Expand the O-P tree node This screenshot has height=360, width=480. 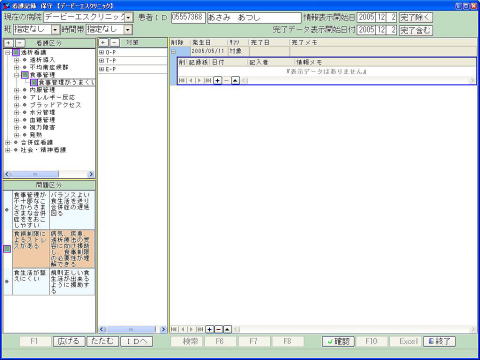tap(102, 52)
